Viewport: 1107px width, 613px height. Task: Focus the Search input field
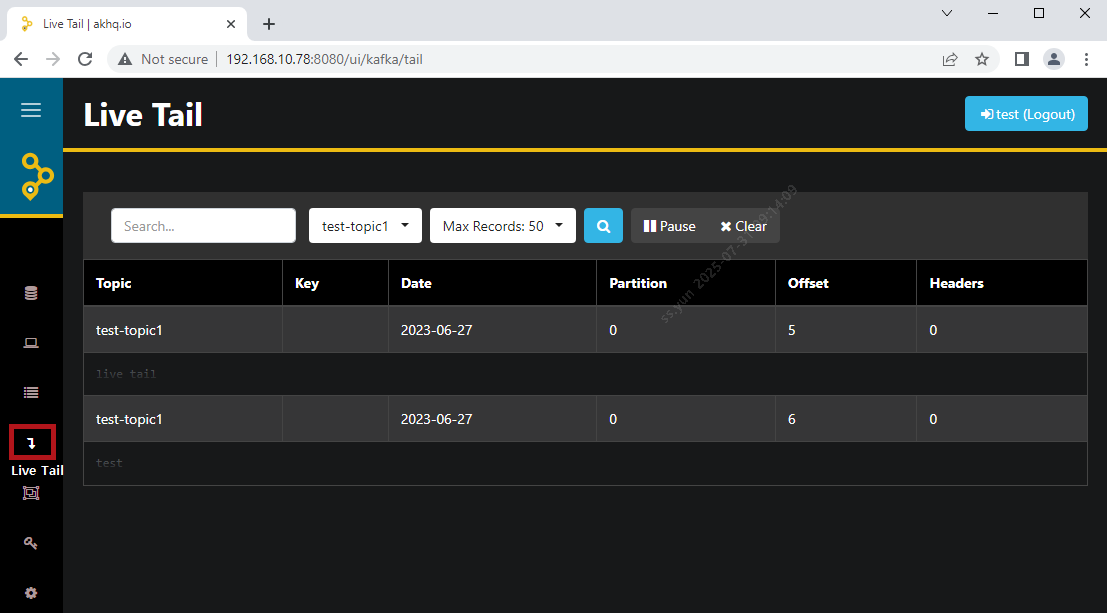[203, 226]
